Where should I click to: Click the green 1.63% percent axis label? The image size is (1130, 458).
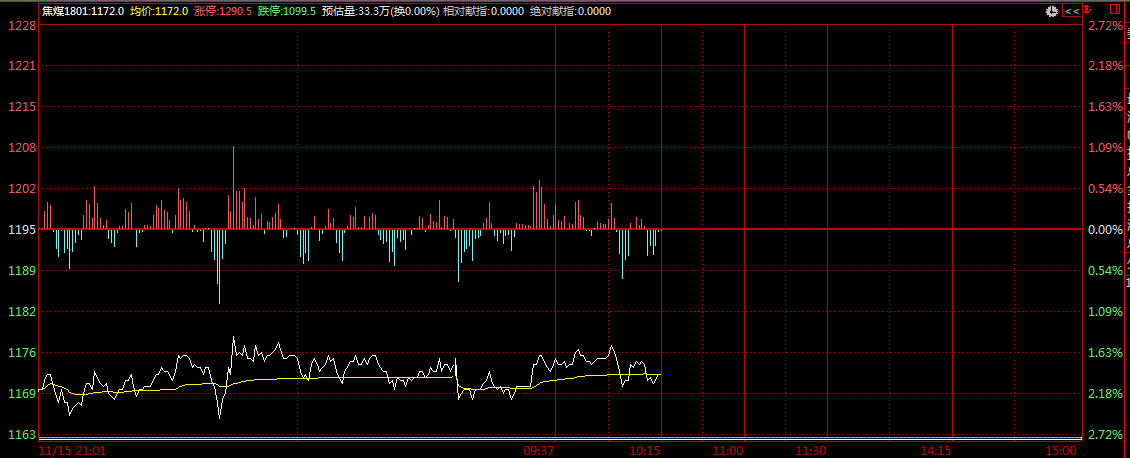tap(1105, 353)
